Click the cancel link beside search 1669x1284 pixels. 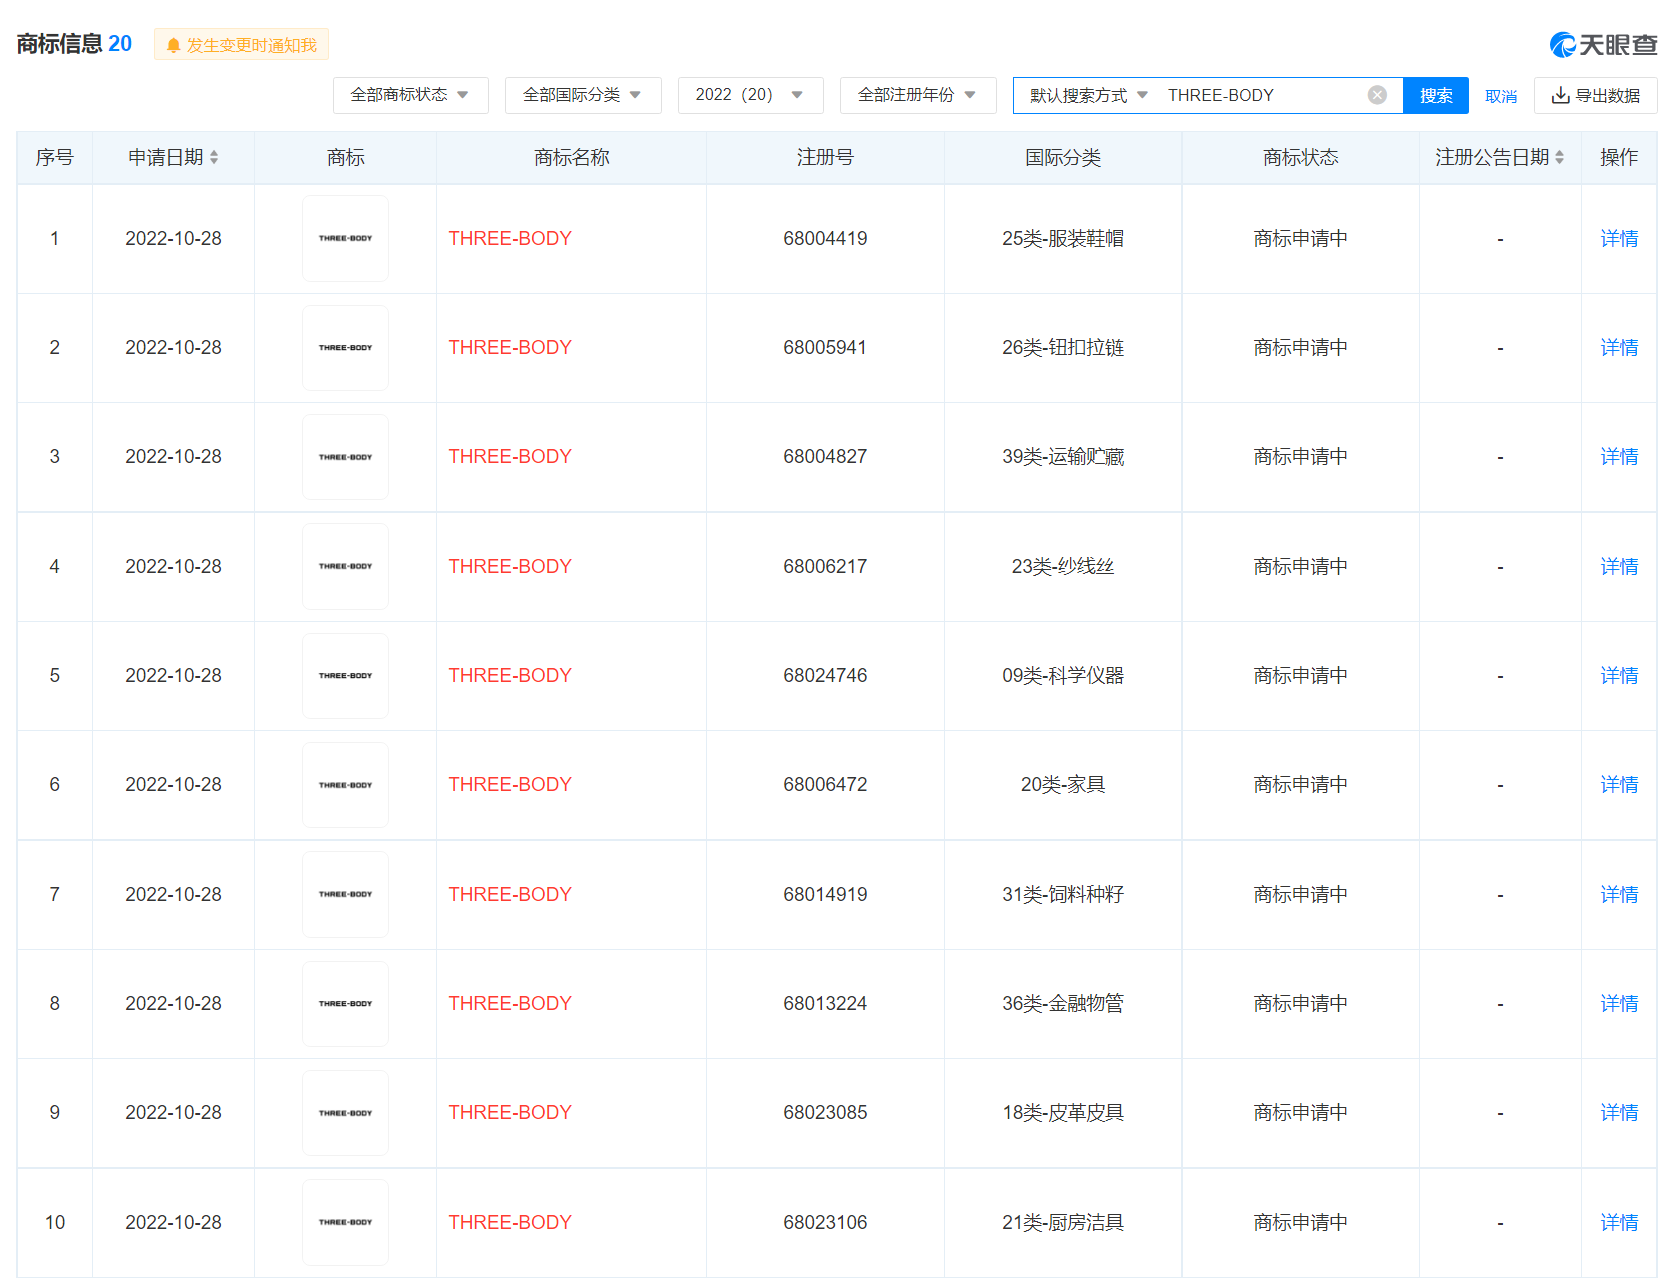1500,96
